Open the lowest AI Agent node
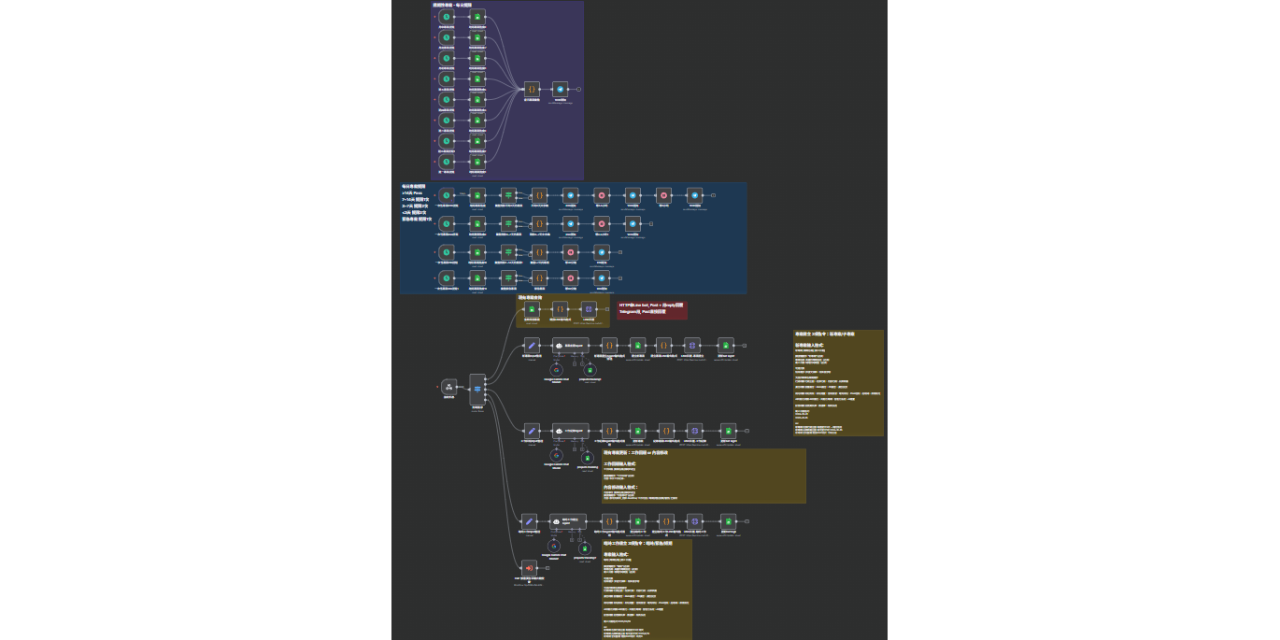 (568, 521)
